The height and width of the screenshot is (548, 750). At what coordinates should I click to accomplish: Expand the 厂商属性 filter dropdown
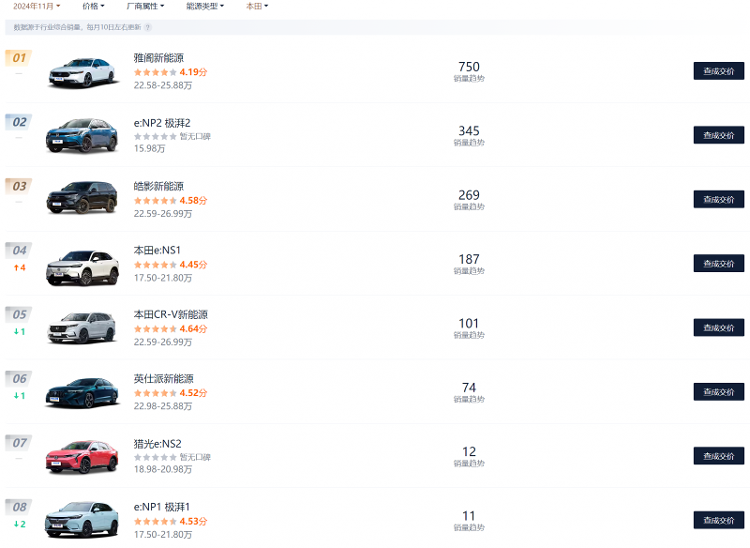click(145, 6)
